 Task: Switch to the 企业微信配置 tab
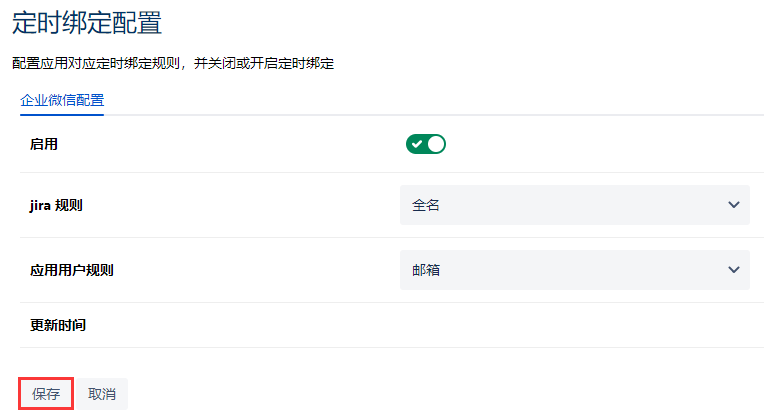point(62,100)
